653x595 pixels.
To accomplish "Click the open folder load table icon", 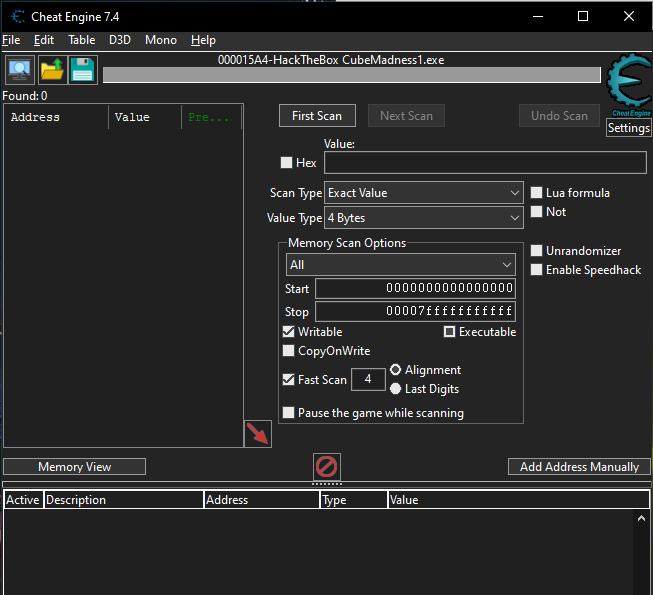I will coord(52,70).
